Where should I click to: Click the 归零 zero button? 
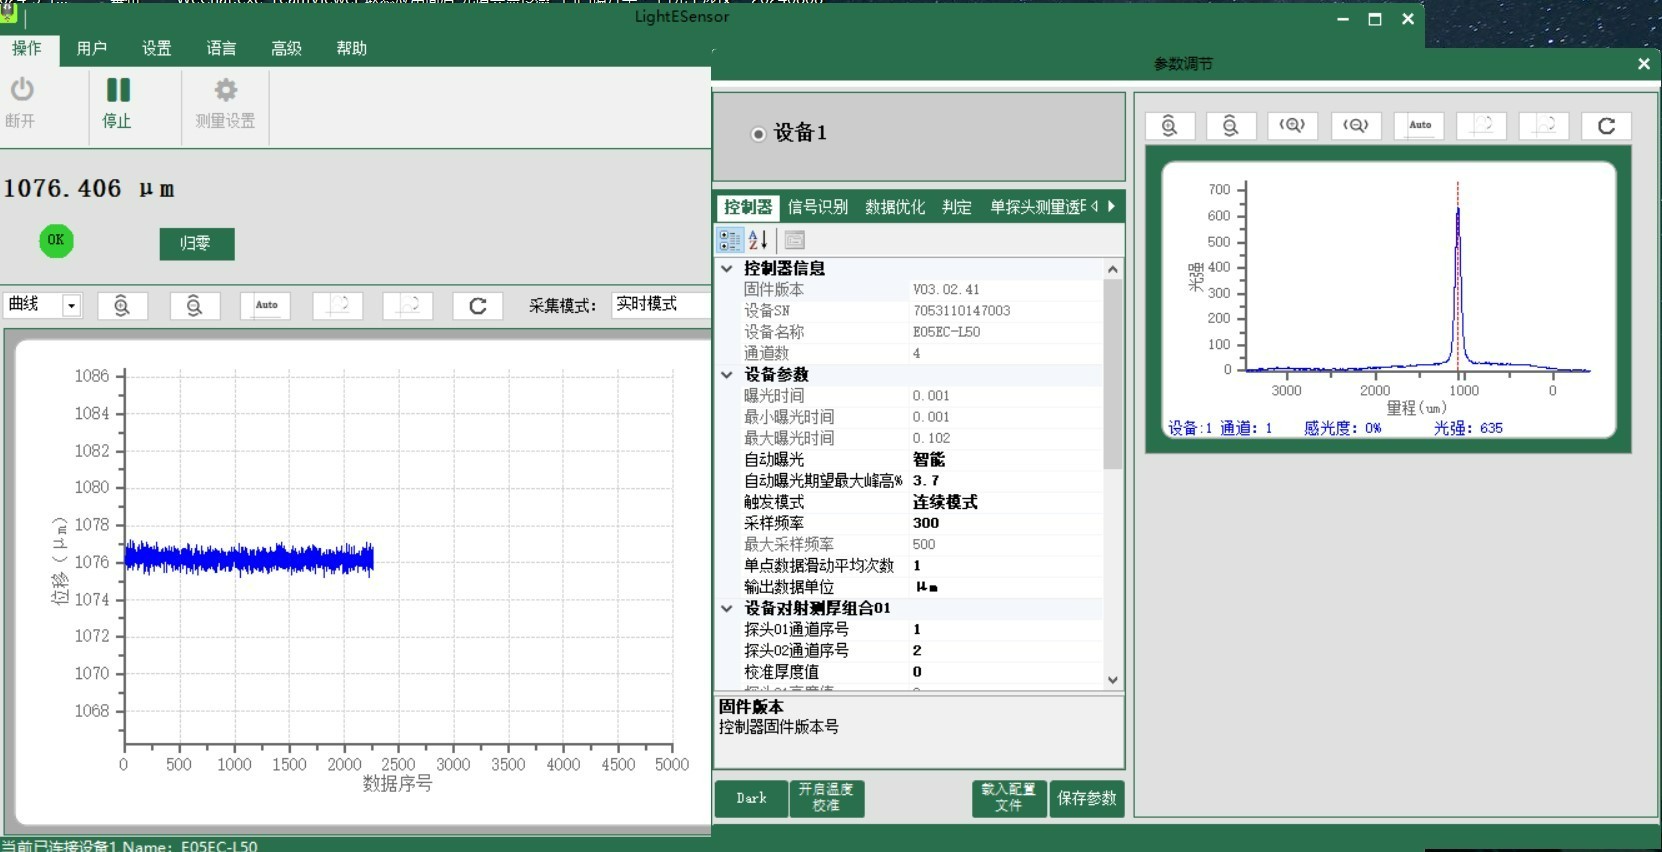(x=196, y=244)
